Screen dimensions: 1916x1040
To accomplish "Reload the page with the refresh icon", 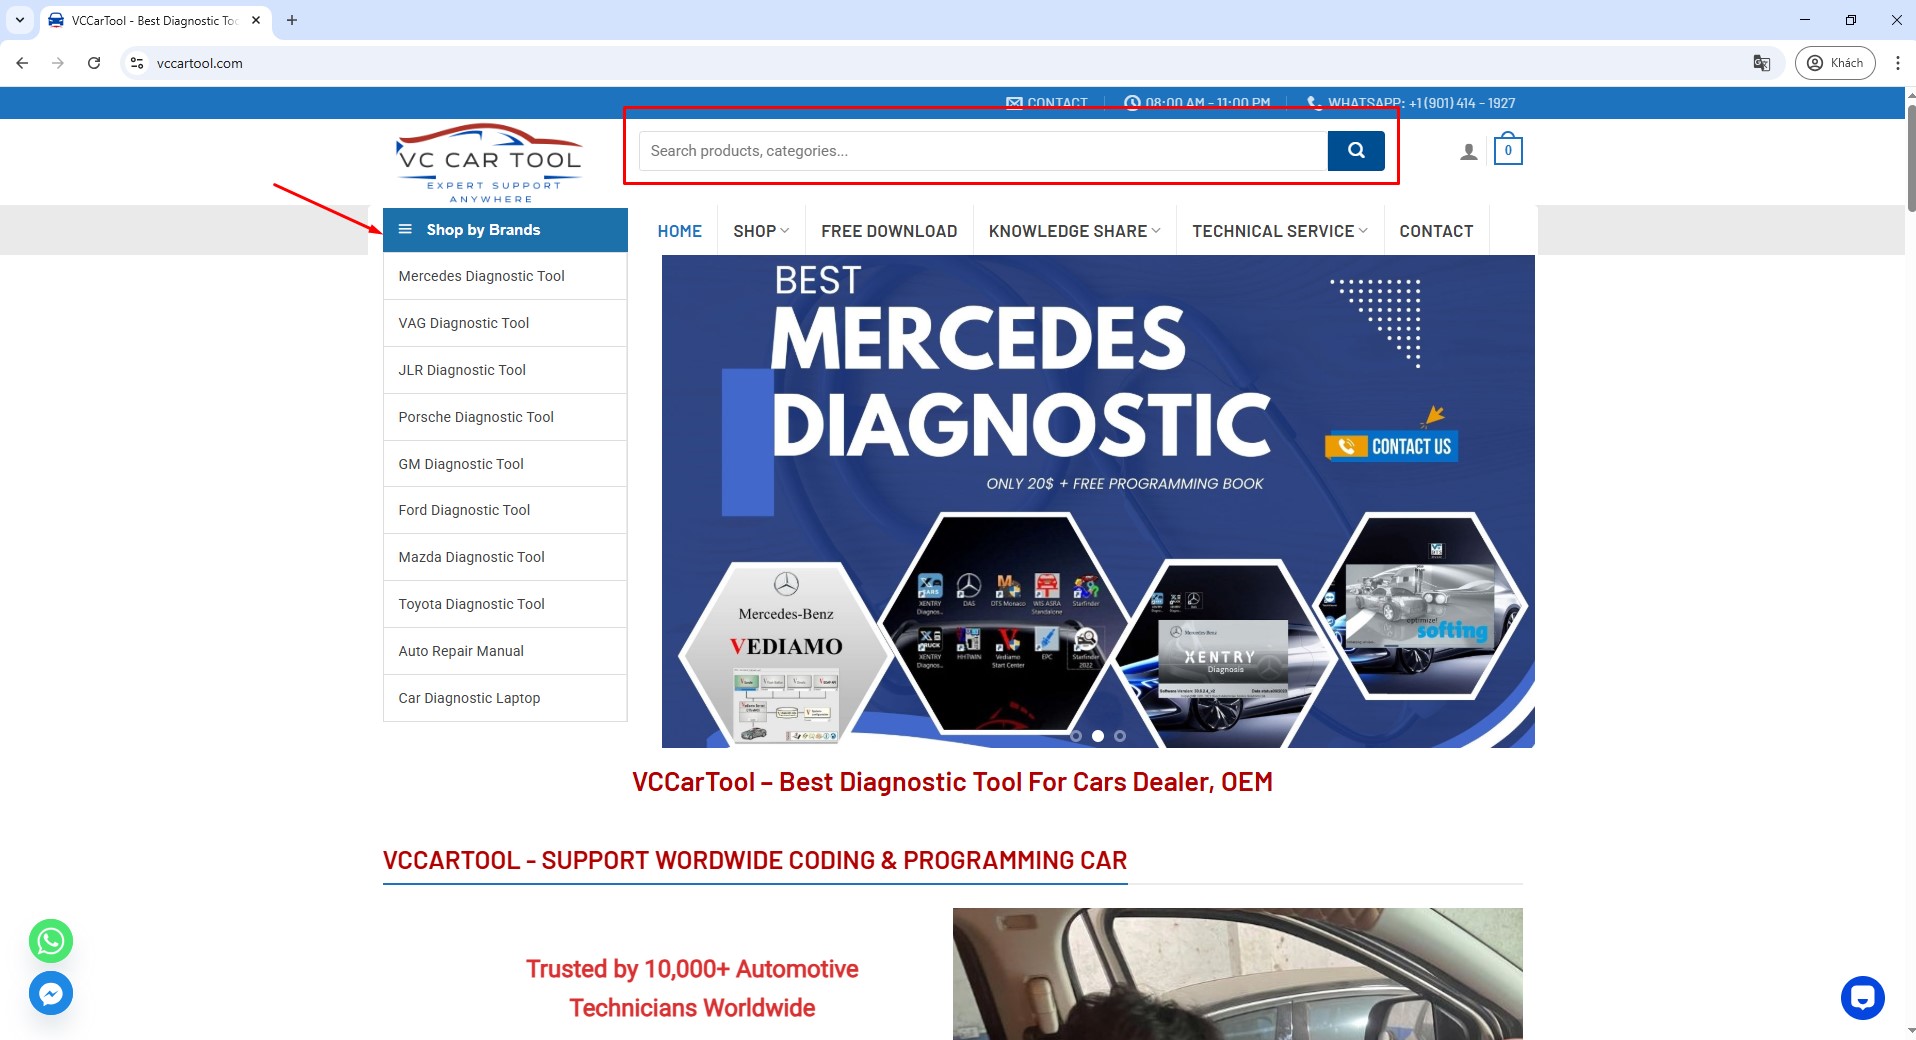I will (94, 63).
